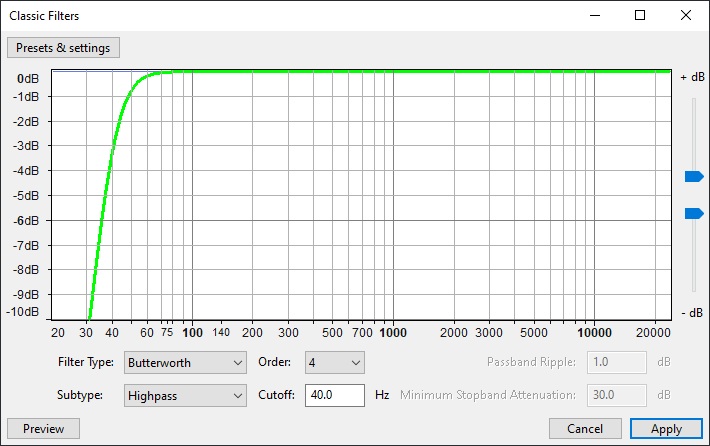Screen dimensions: 710x446
Task: Open the Filter Type dropdown
Action: (x=185, y=363)
